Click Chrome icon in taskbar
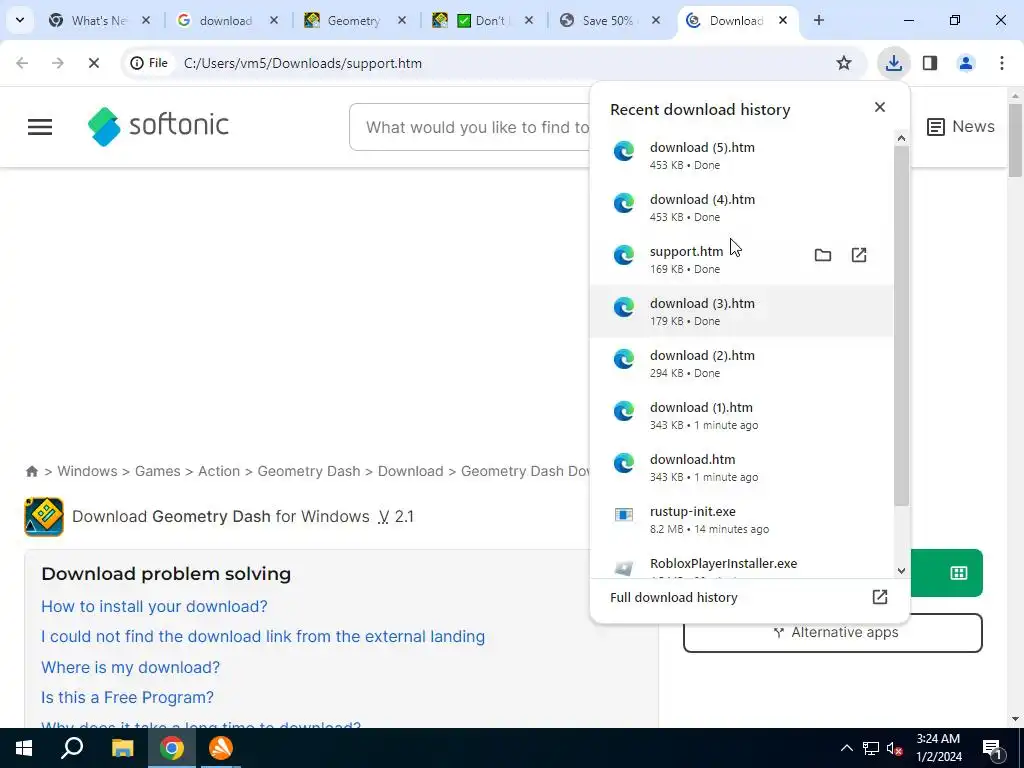The image size is (1024, 768). [x=172, y=748]
